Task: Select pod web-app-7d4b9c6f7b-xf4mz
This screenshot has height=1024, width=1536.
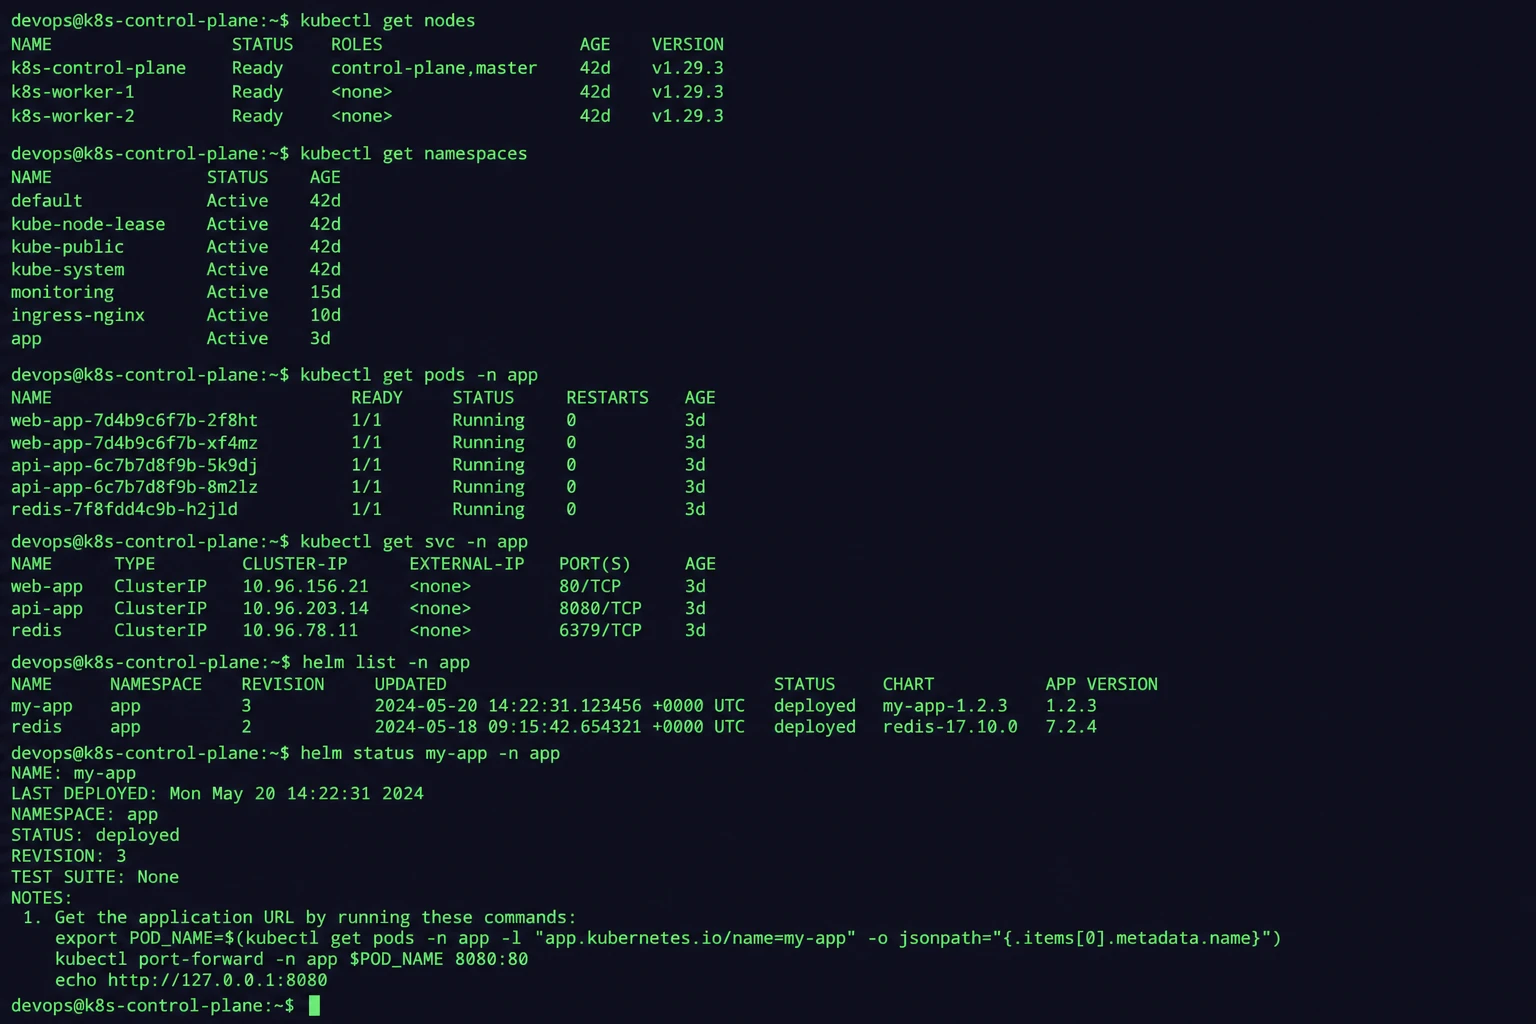Action: tap(134, 443)
